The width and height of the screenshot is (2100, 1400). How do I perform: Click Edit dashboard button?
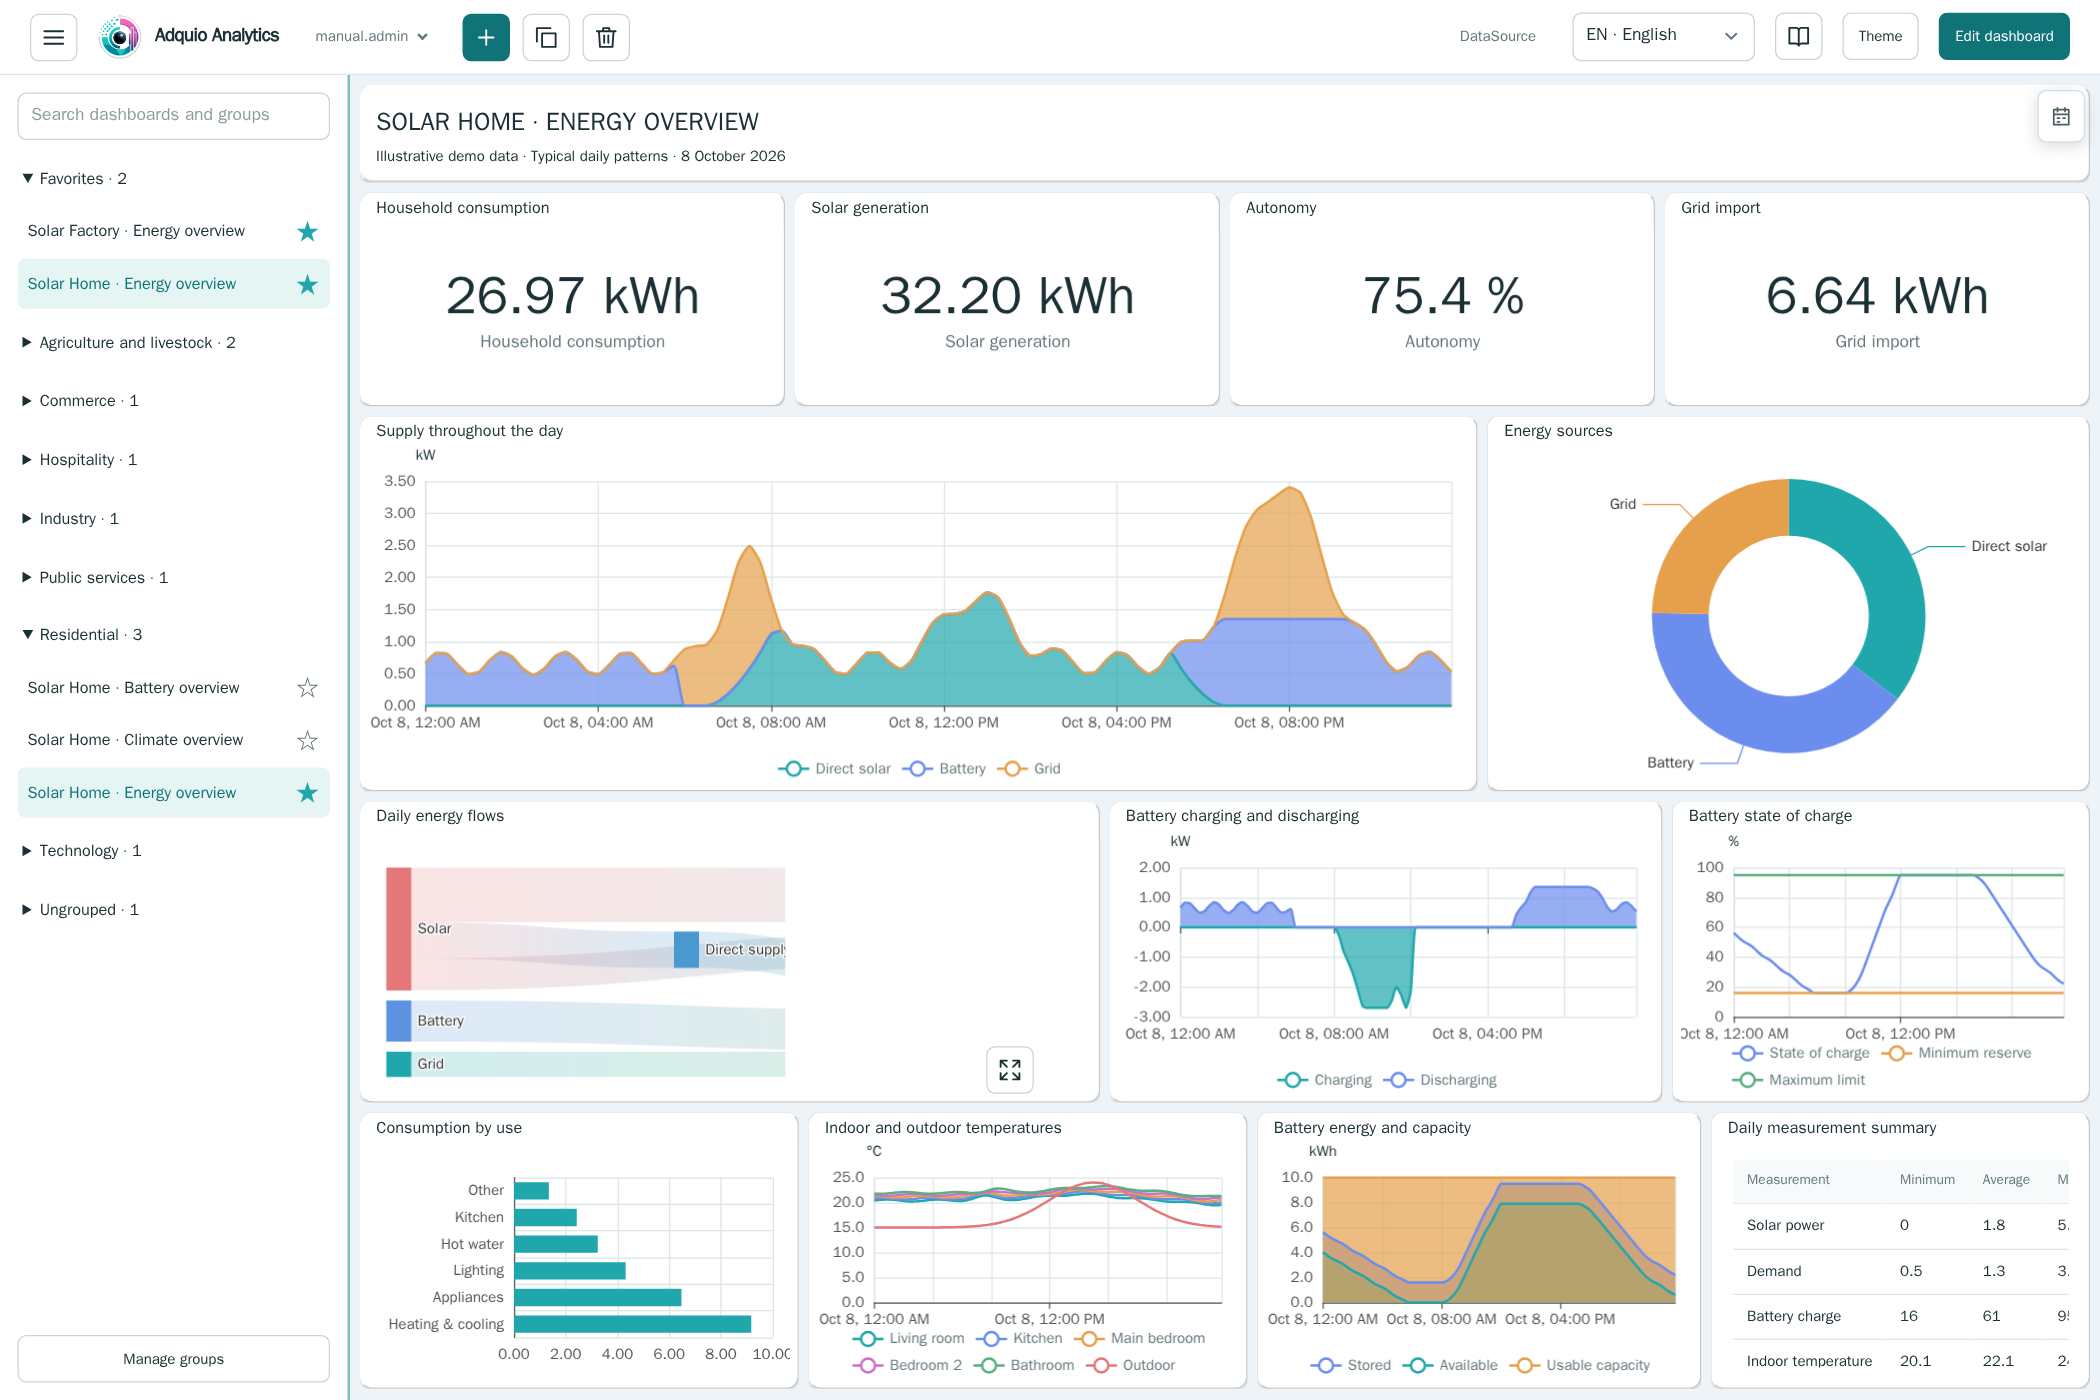click(2004, 36)
